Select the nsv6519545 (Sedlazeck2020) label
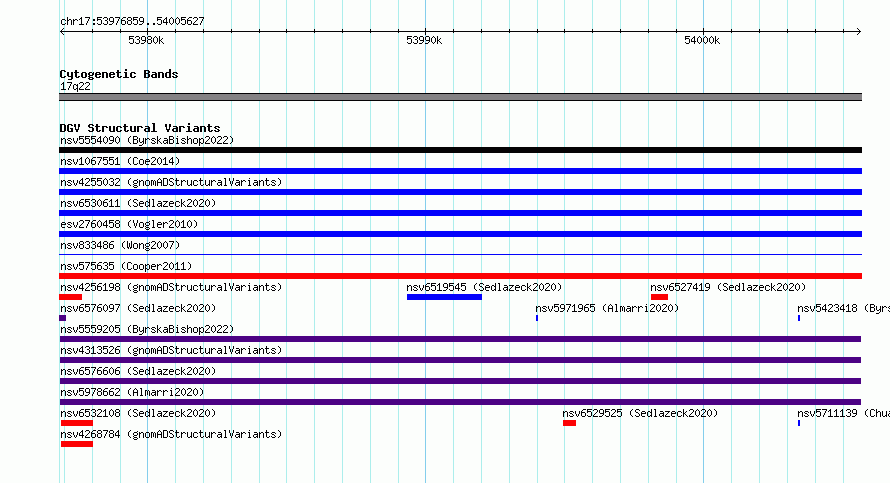Viewport: 890px width, 483px height. click(484, 287)
